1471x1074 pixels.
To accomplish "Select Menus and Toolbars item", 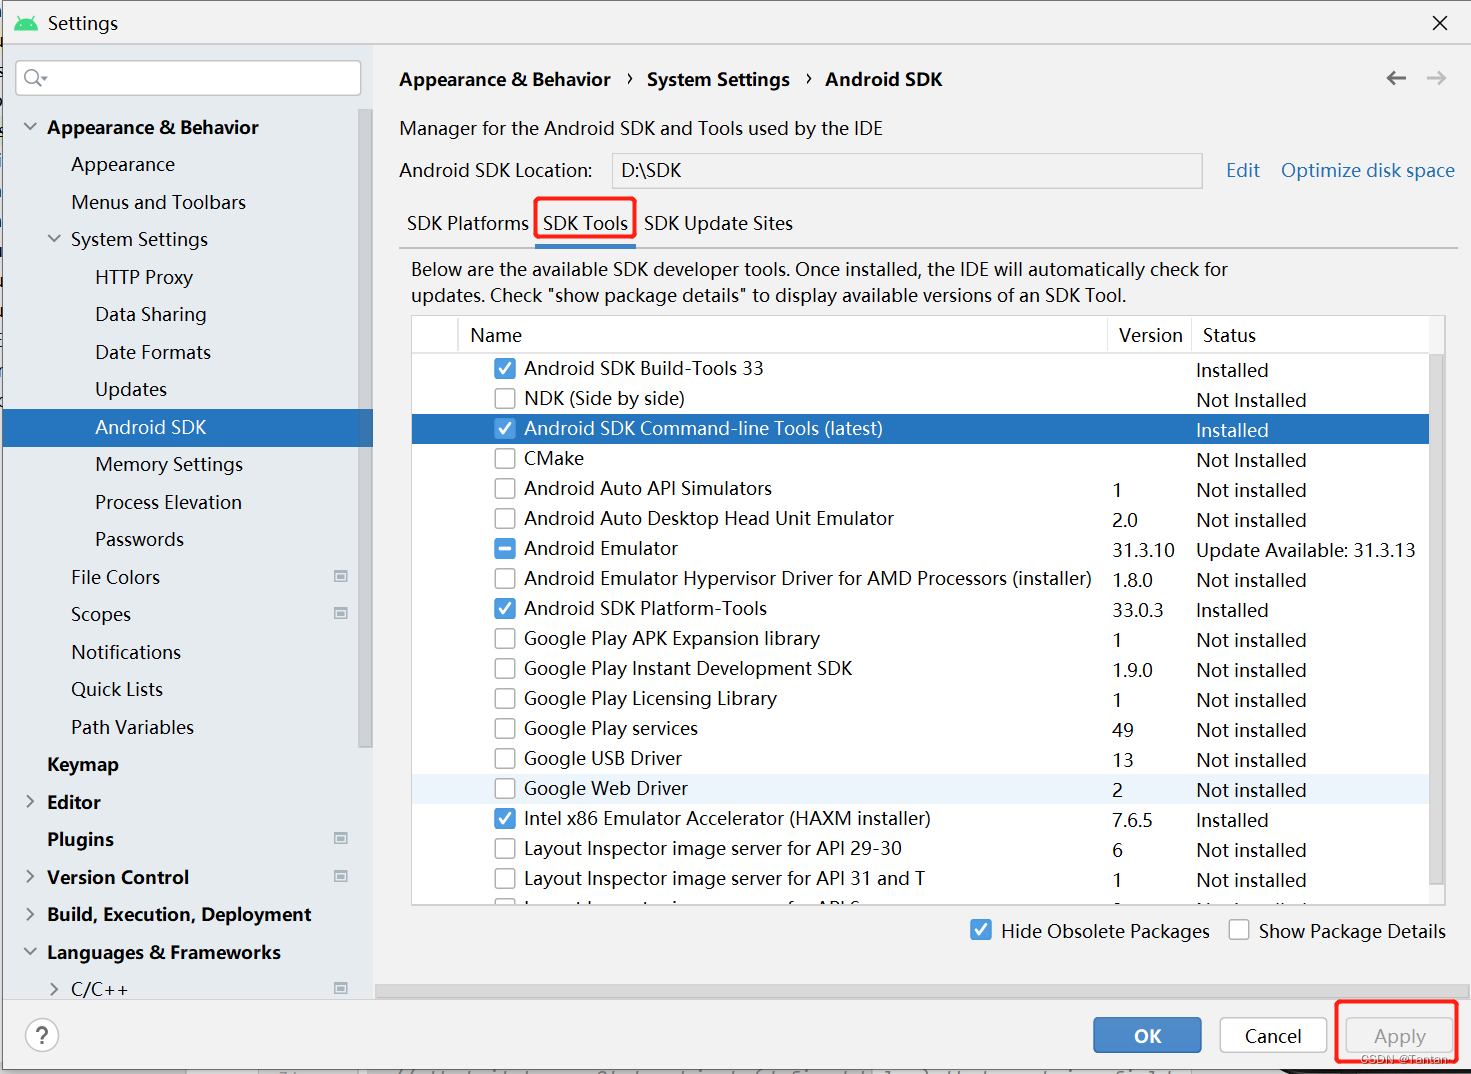I will coord(158,202).
